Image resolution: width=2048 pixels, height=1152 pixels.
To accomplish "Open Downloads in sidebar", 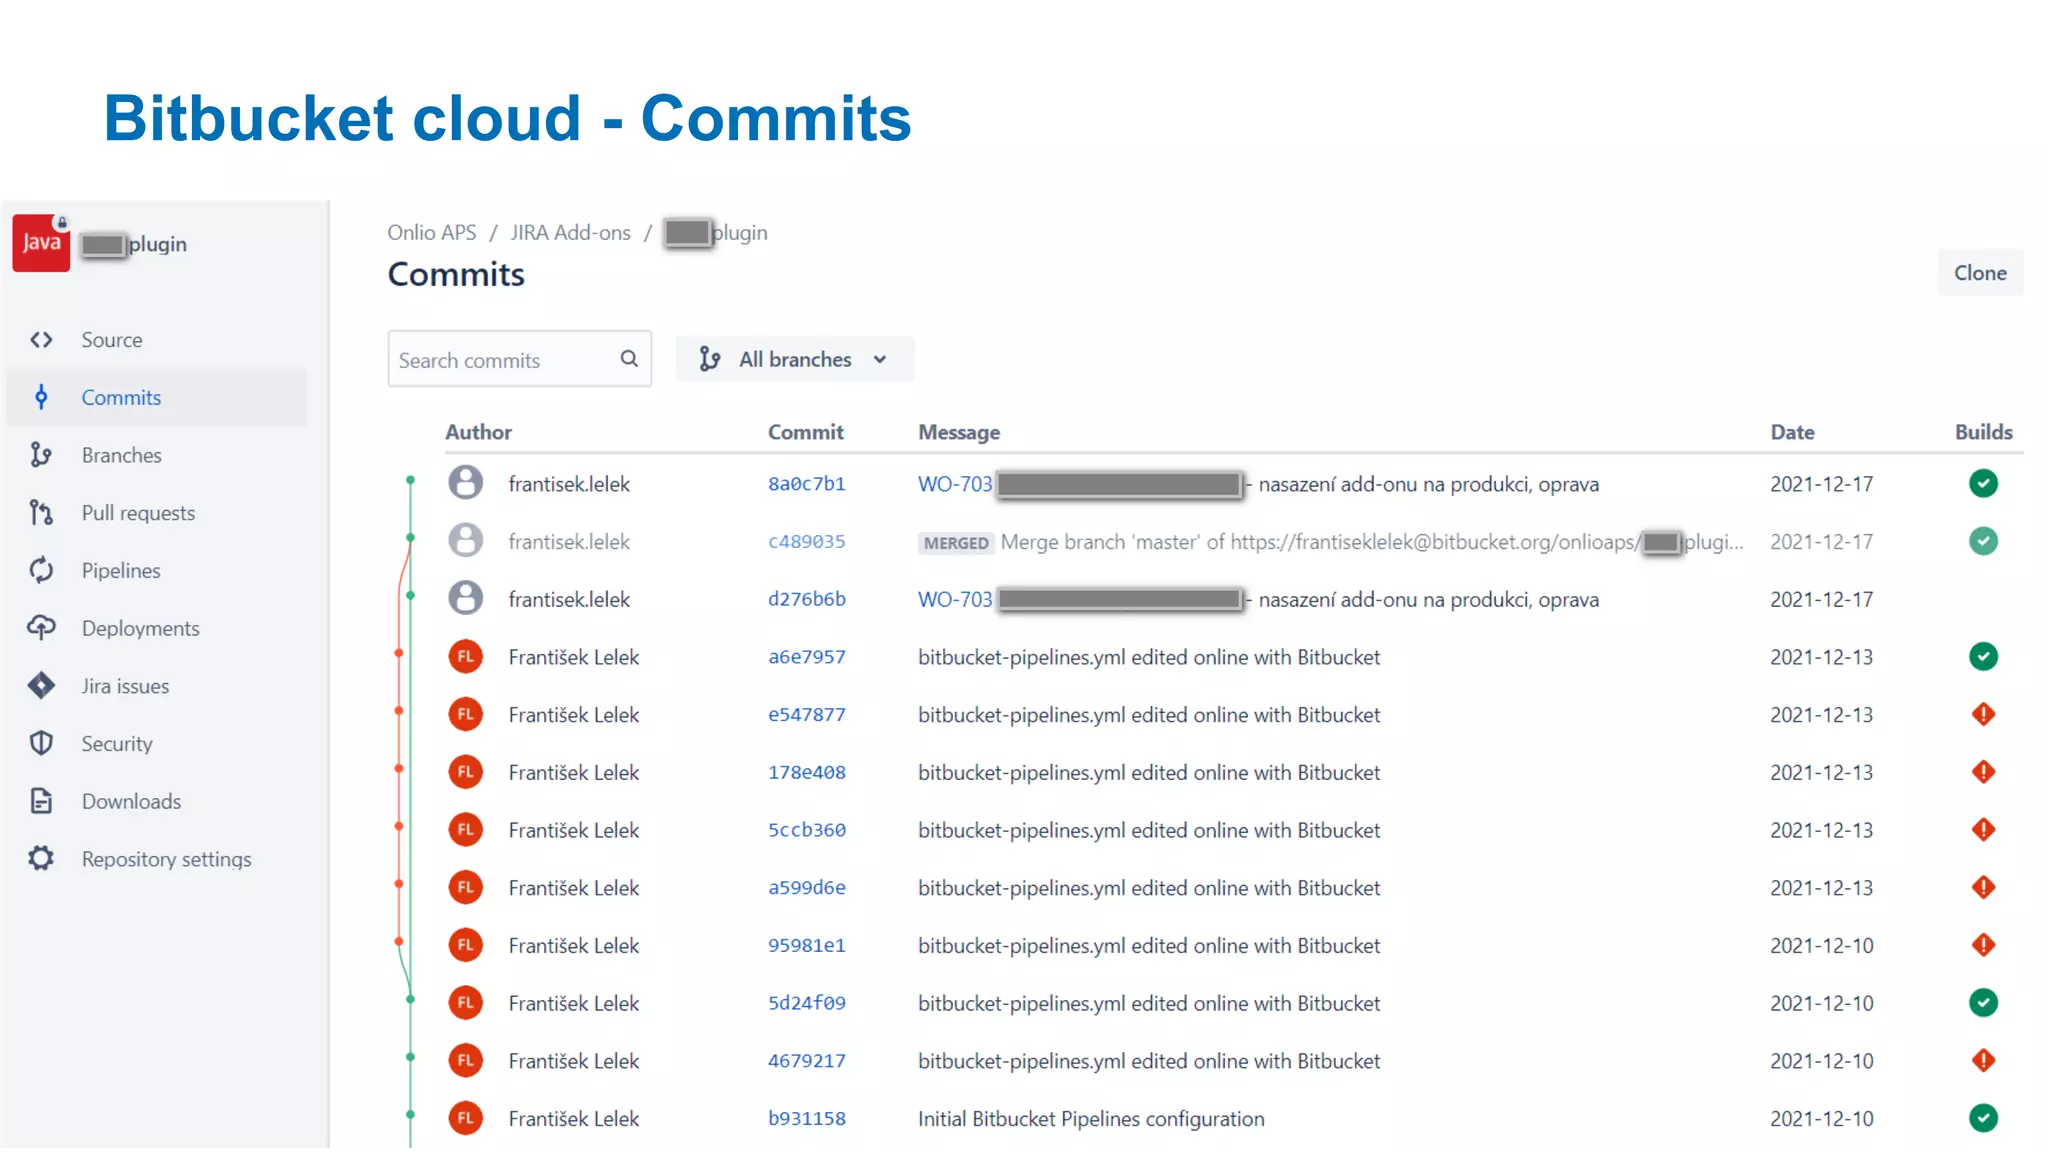I will click(131, 801).
